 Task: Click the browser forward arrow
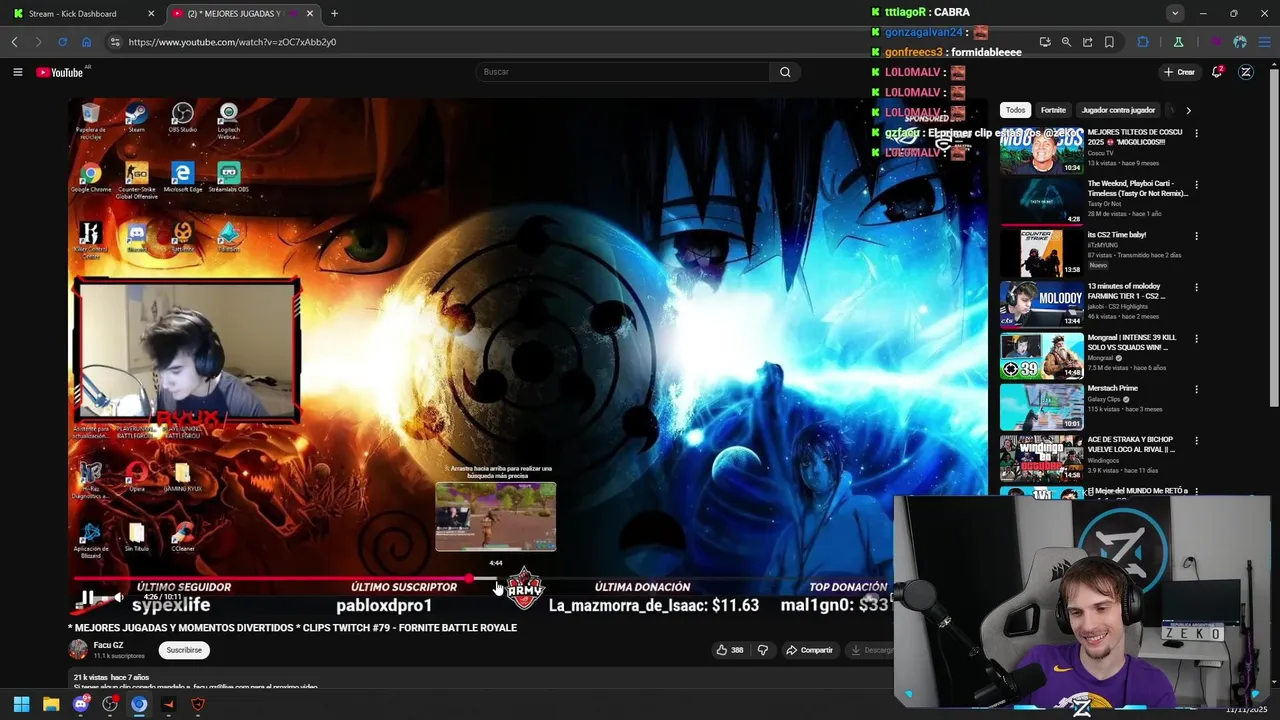click(x=38, y=42)
